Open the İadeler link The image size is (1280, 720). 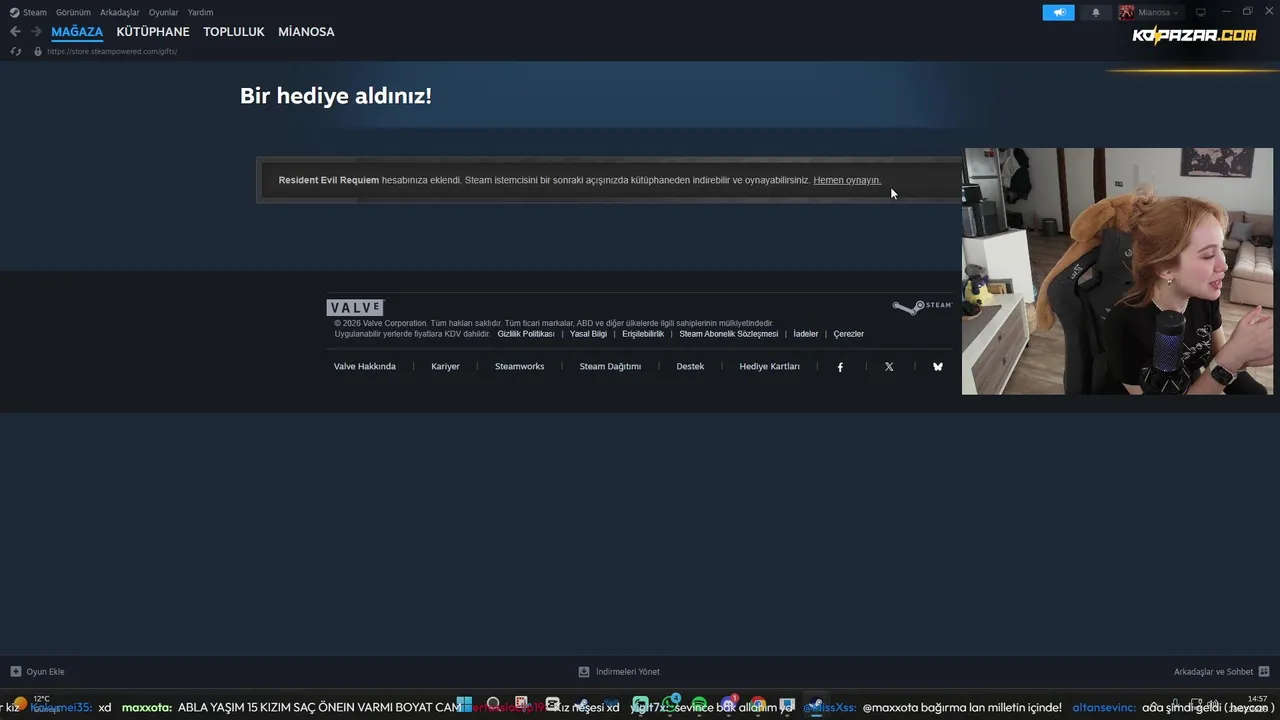[806, 334]
